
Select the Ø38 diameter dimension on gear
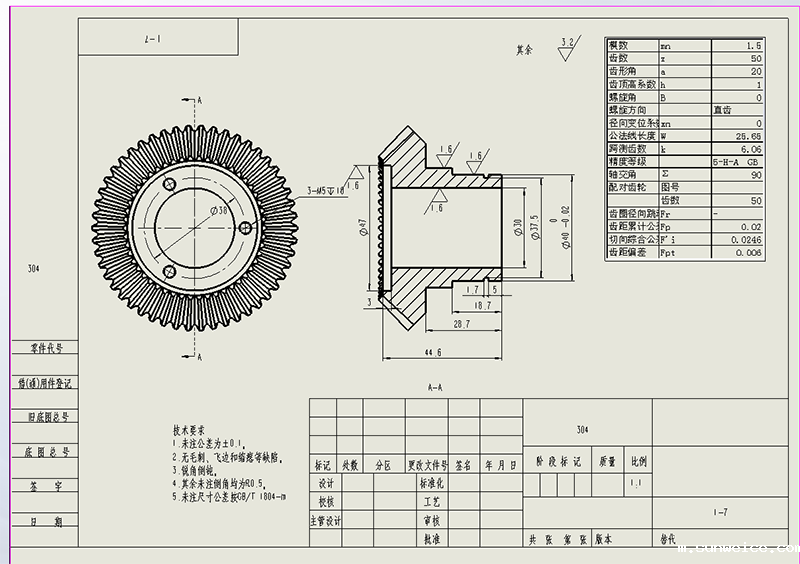click(220, 210)
